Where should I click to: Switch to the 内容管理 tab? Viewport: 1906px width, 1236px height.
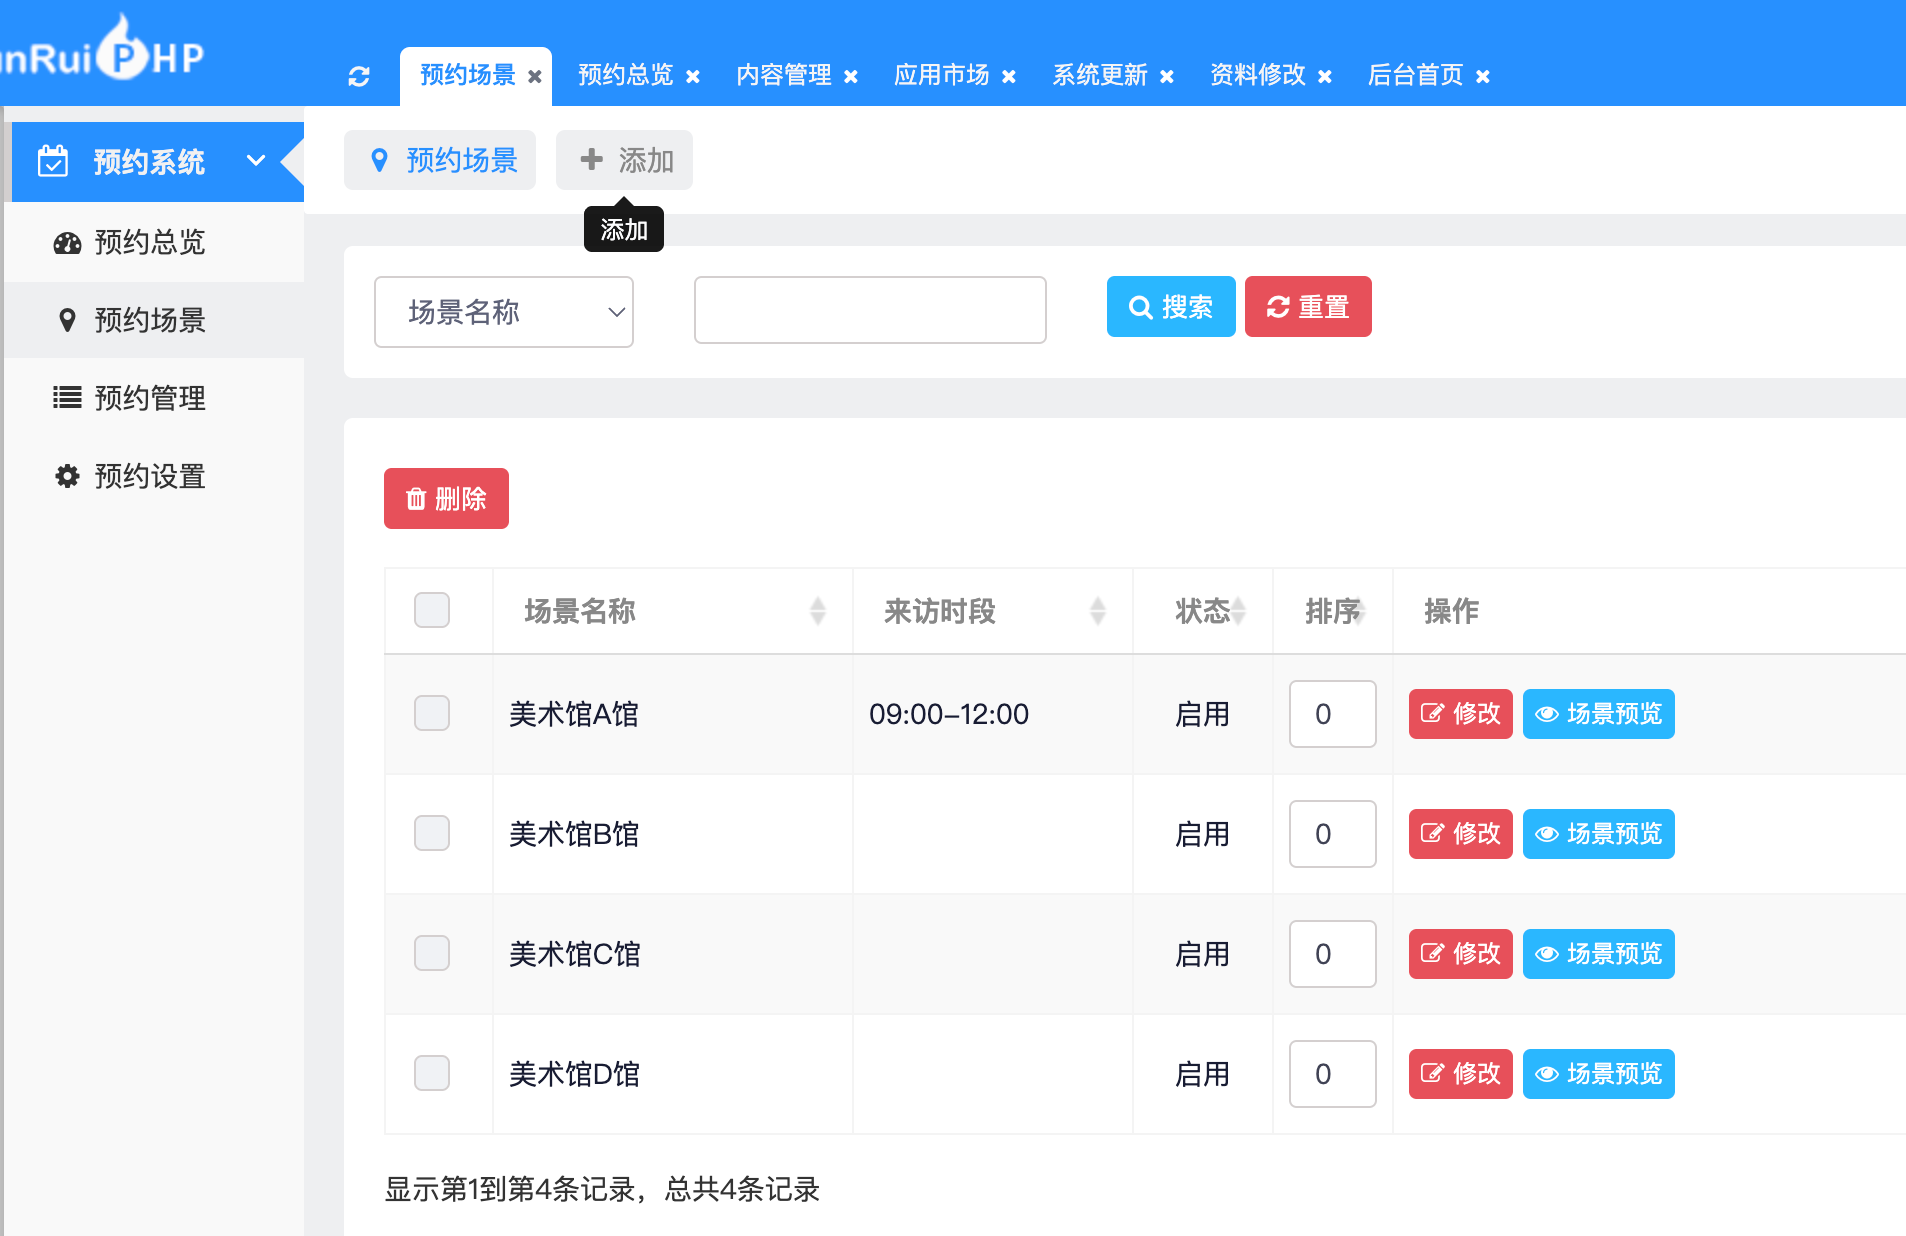coord(783,76)
